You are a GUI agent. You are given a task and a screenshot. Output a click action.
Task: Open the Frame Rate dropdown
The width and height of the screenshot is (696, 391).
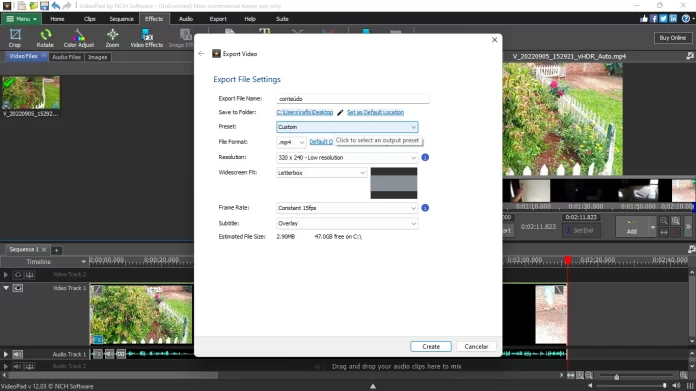[x=347, y=208]
